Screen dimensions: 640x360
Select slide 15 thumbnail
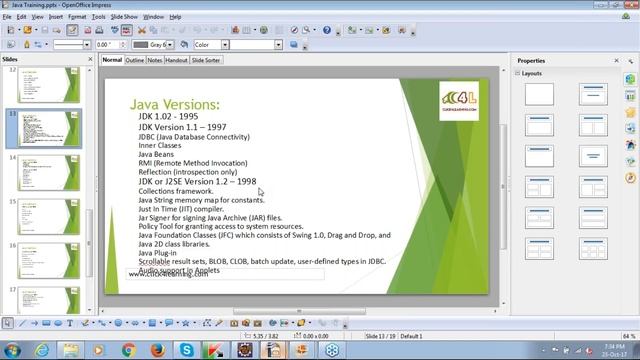point(49,217)
